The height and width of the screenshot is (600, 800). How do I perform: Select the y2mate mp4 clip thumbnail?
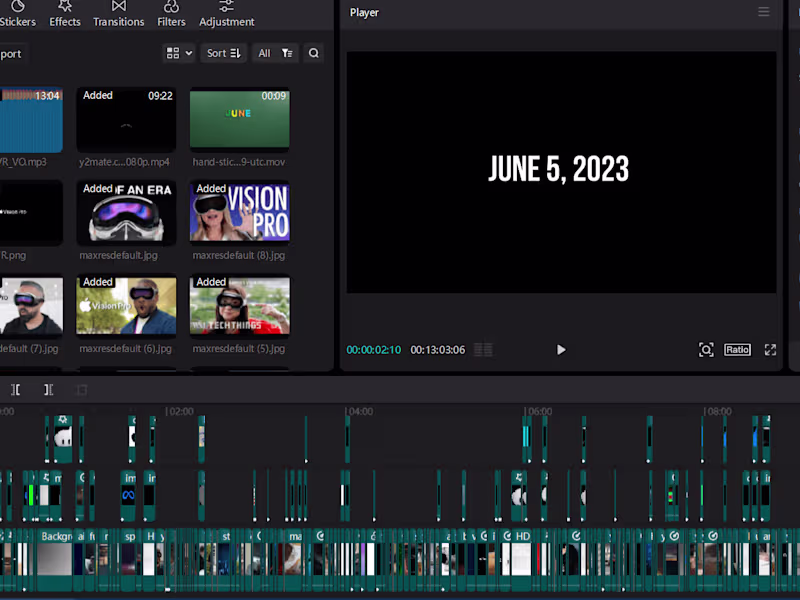(126, 120)
